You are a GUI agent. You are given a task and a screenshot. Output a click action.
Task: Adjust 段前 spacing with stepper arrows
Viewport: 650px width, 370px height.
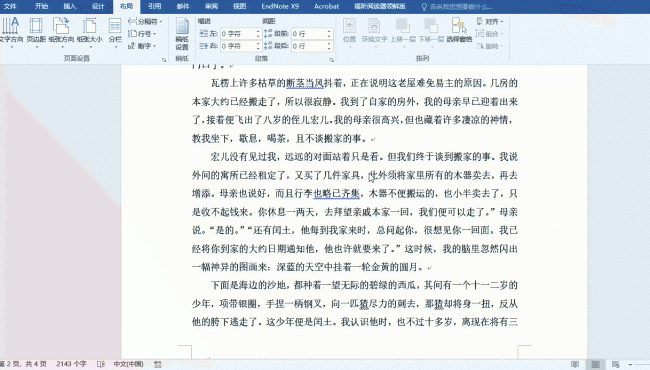coord(329,34)
